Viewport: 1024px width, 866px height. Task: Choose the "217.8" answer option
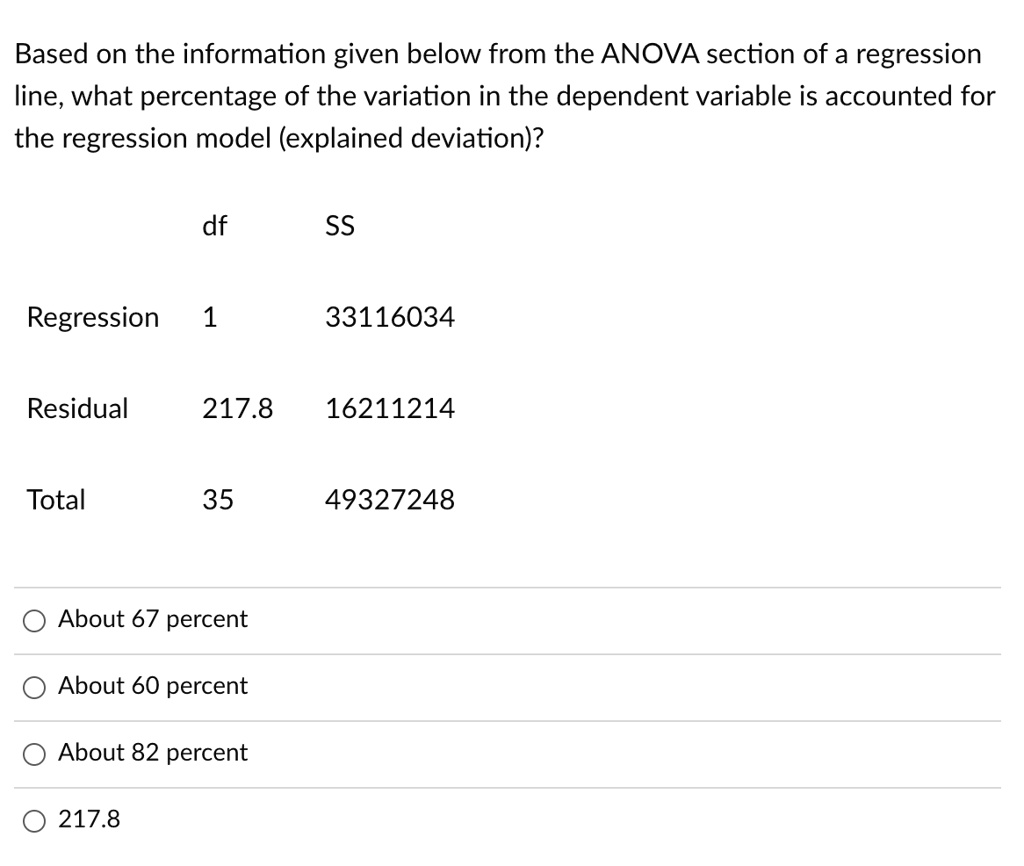pyautogui.click(x=34, y=820)
